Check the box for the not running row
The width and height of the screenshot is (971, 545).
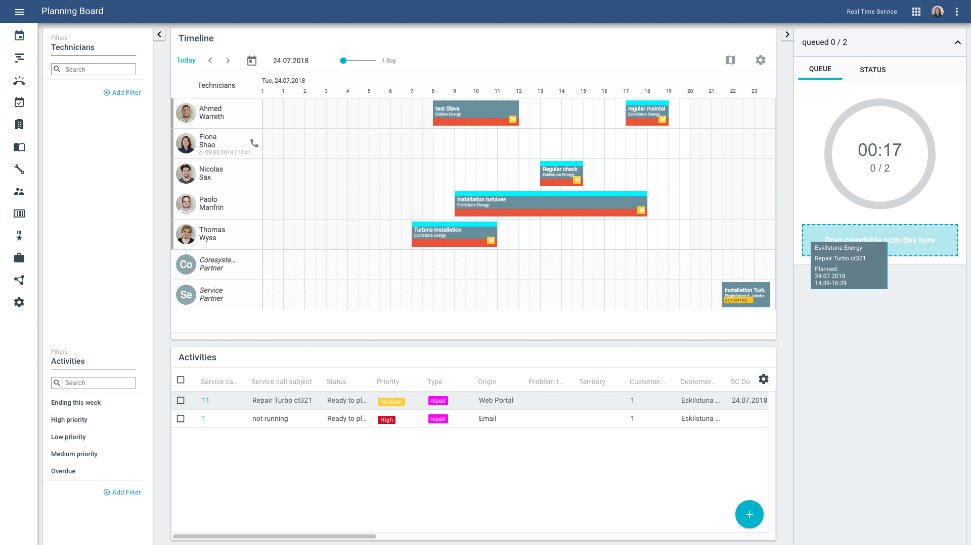[181, 419]
